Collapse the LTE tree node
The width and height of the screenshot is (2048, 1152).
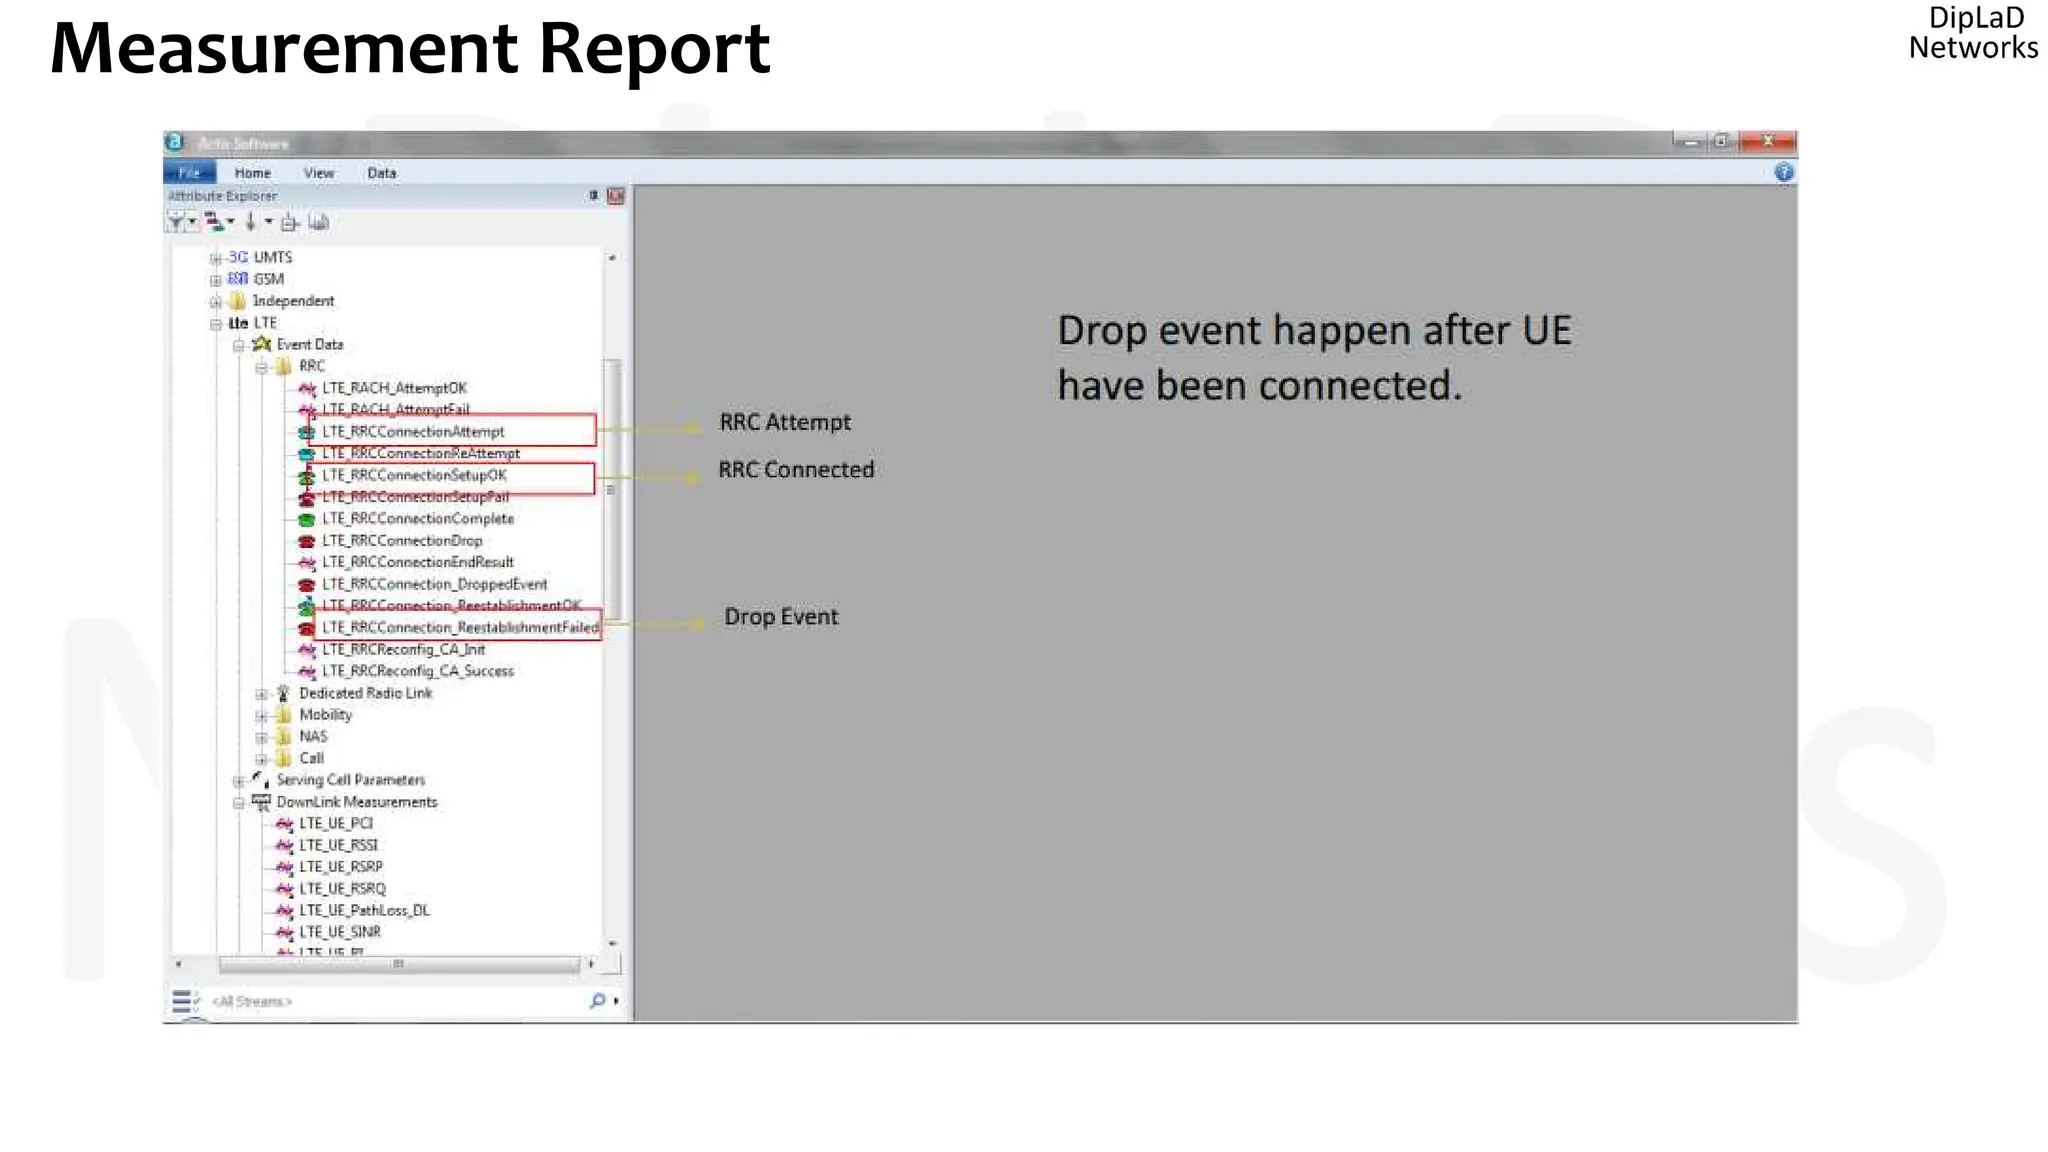(x=215, y=324)
